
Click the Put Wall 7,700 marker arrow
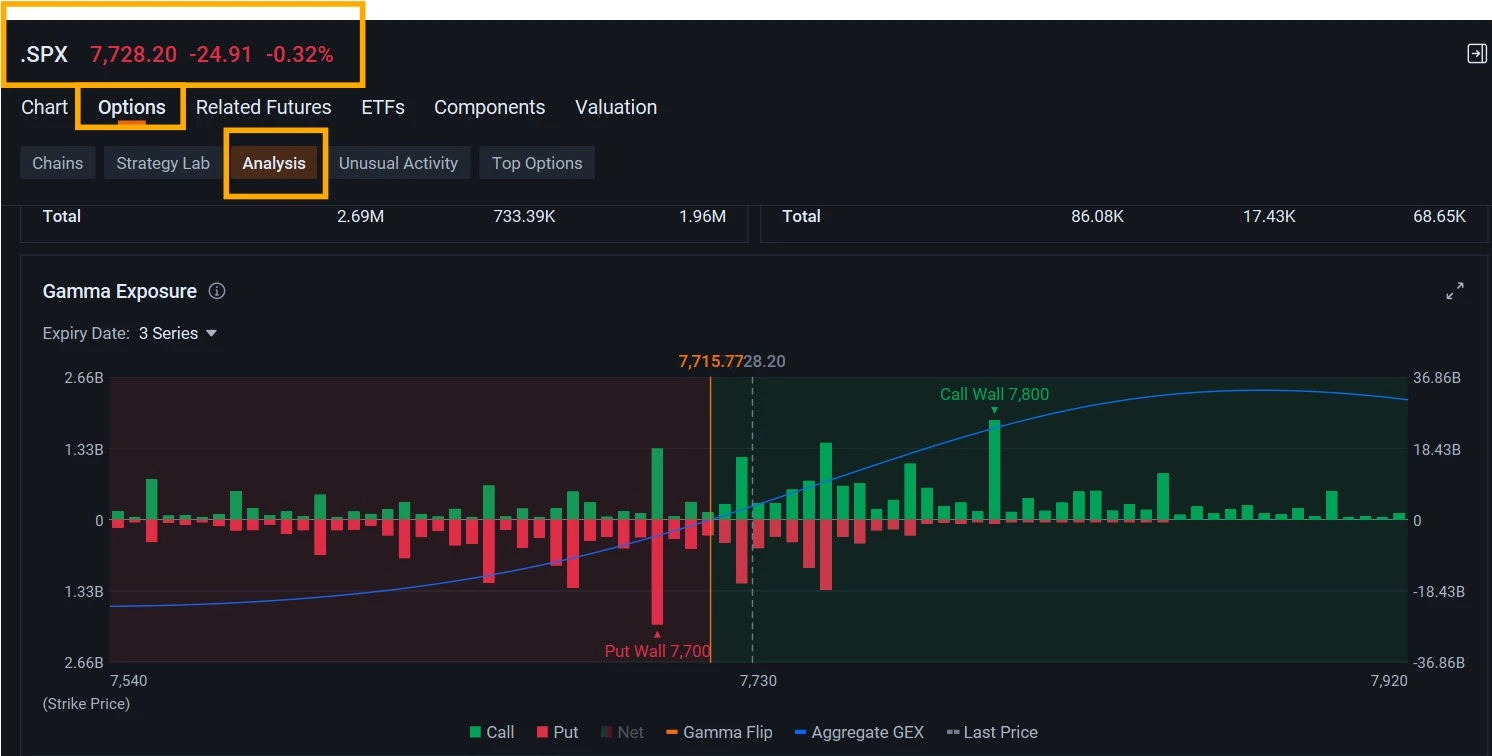tap(657, 634)
